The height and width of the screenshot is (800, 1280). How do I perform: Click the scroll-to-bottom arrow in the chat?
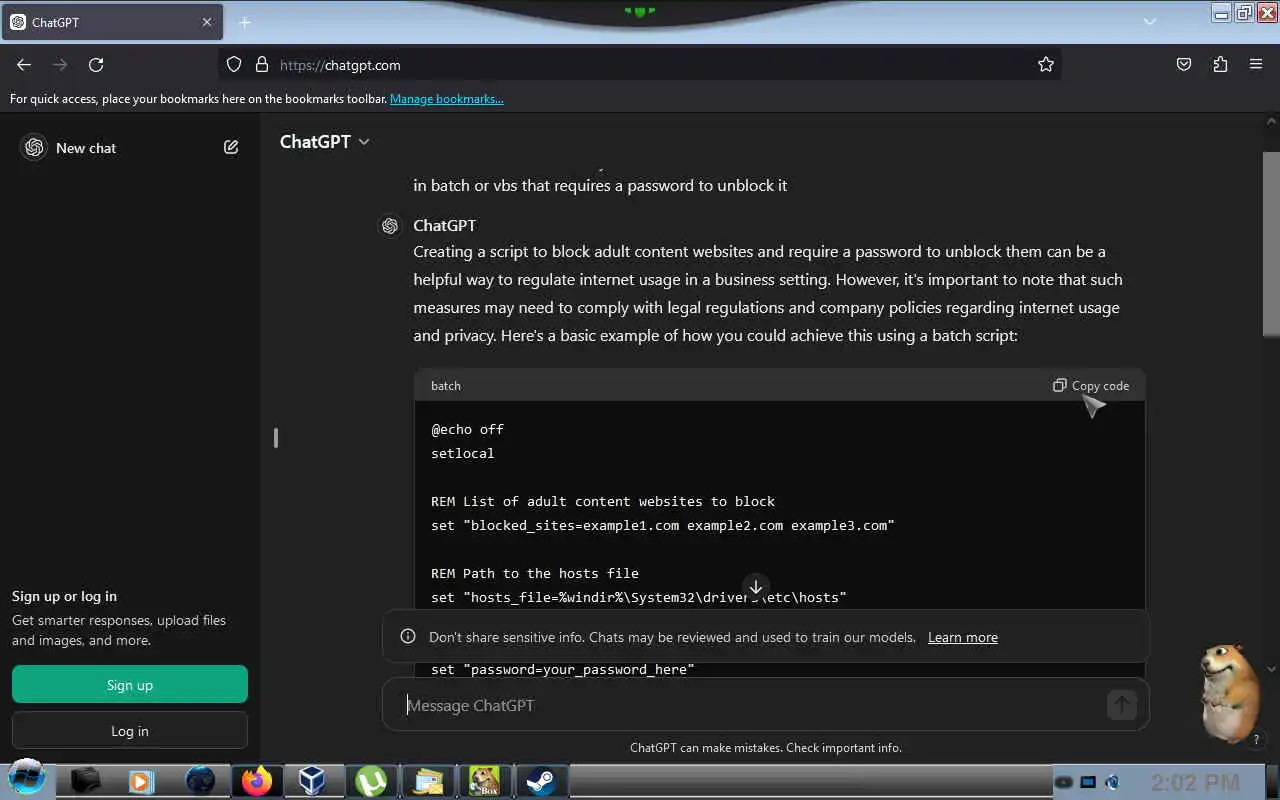(756, 587)
